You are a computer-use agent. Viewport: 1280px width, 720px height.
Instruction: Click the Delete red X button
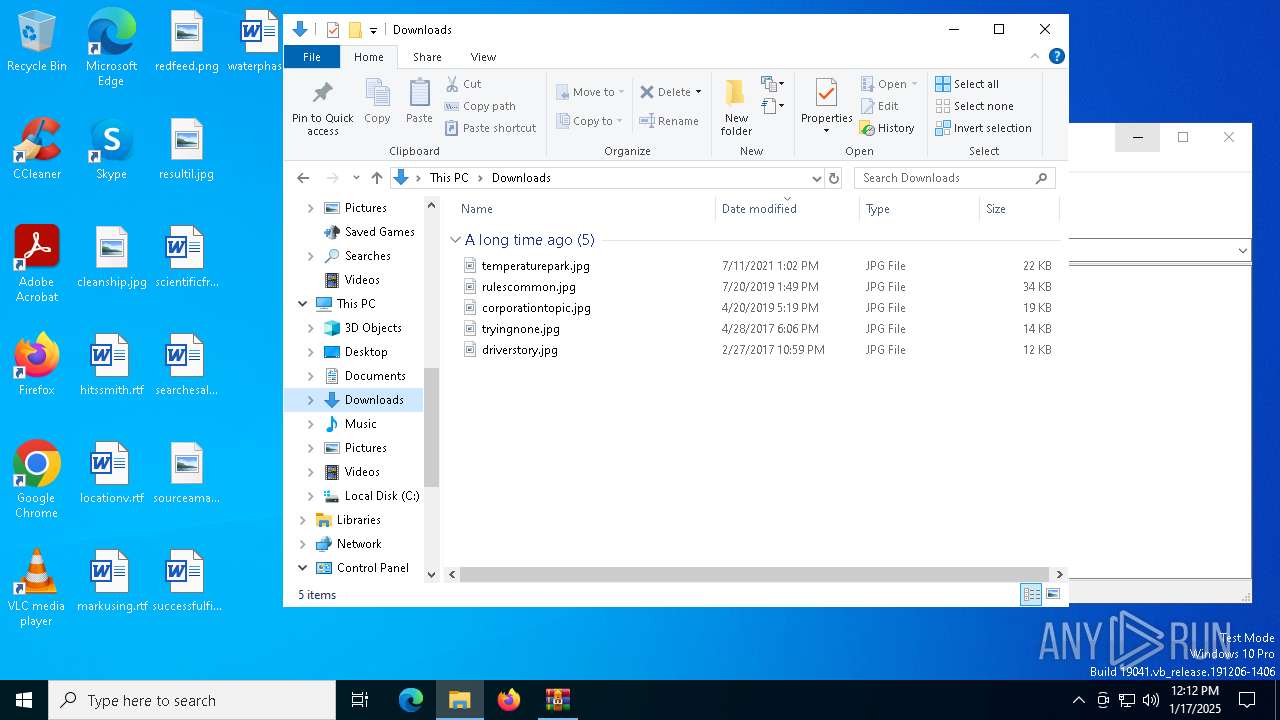click(665, 92)
